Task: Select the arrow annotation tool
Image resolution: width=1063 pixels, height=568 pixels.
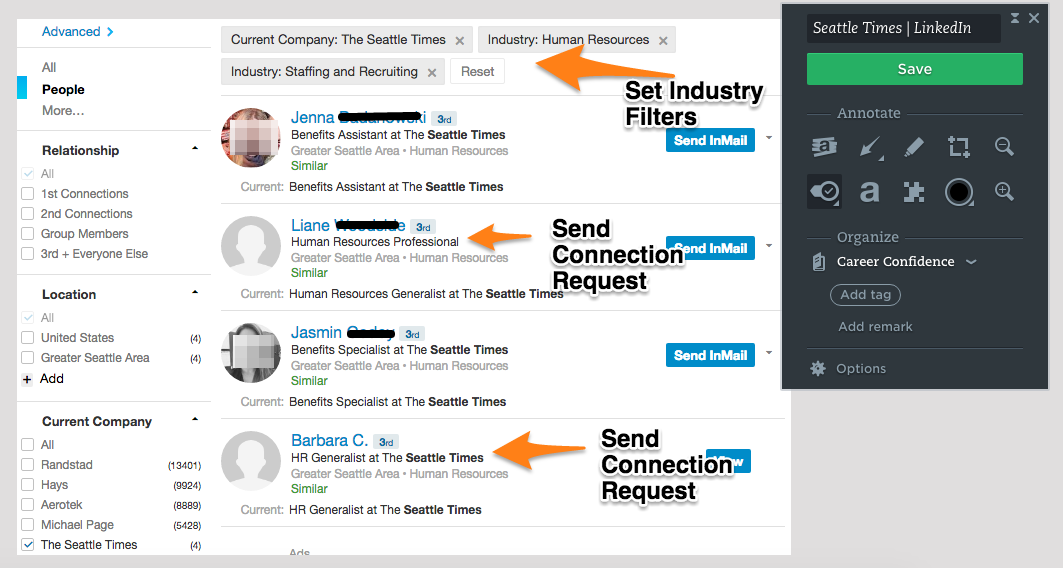Action: pyautogui.click(x=869, y=148)
